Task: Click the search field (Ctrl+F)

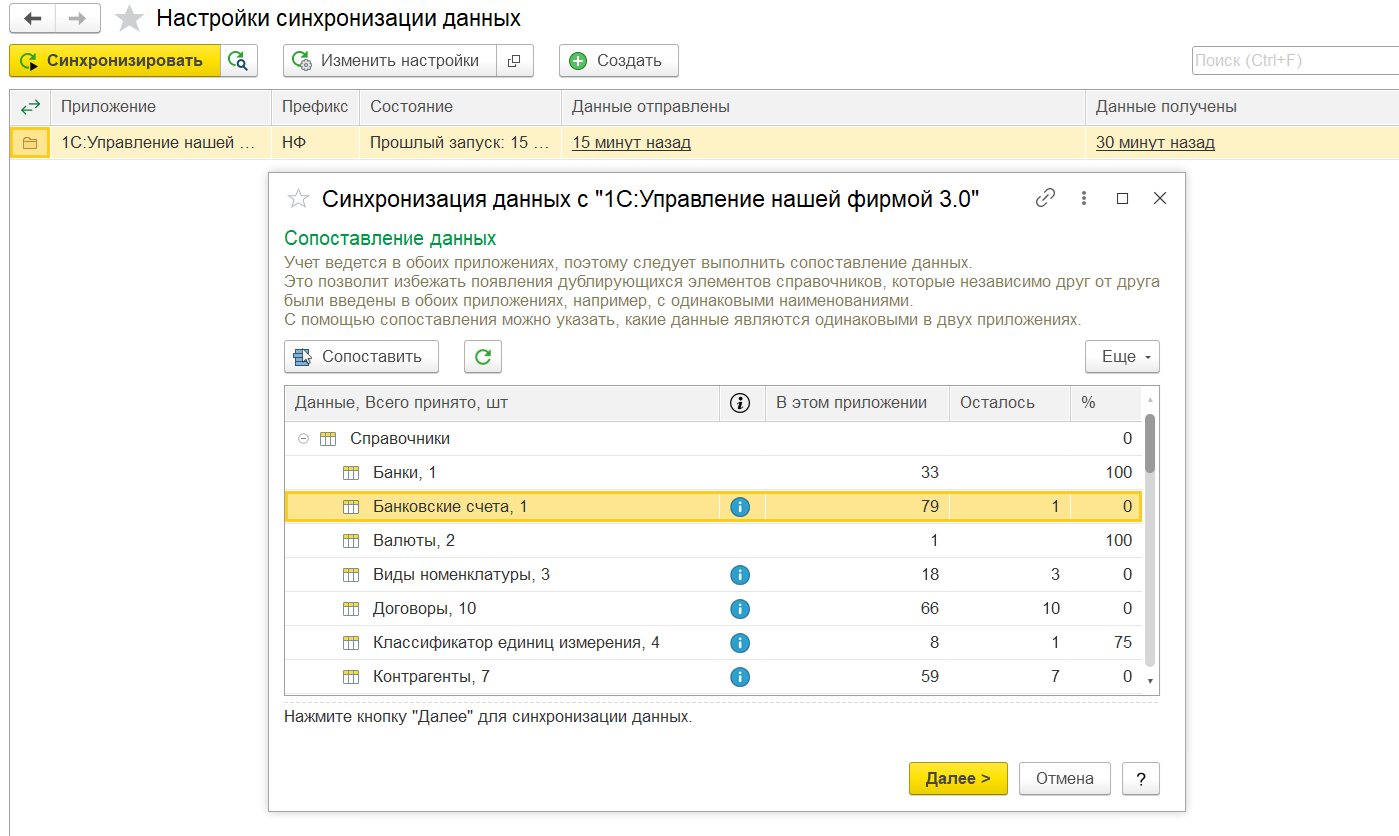Action: pyautogui.click(x=1292, y=61)
